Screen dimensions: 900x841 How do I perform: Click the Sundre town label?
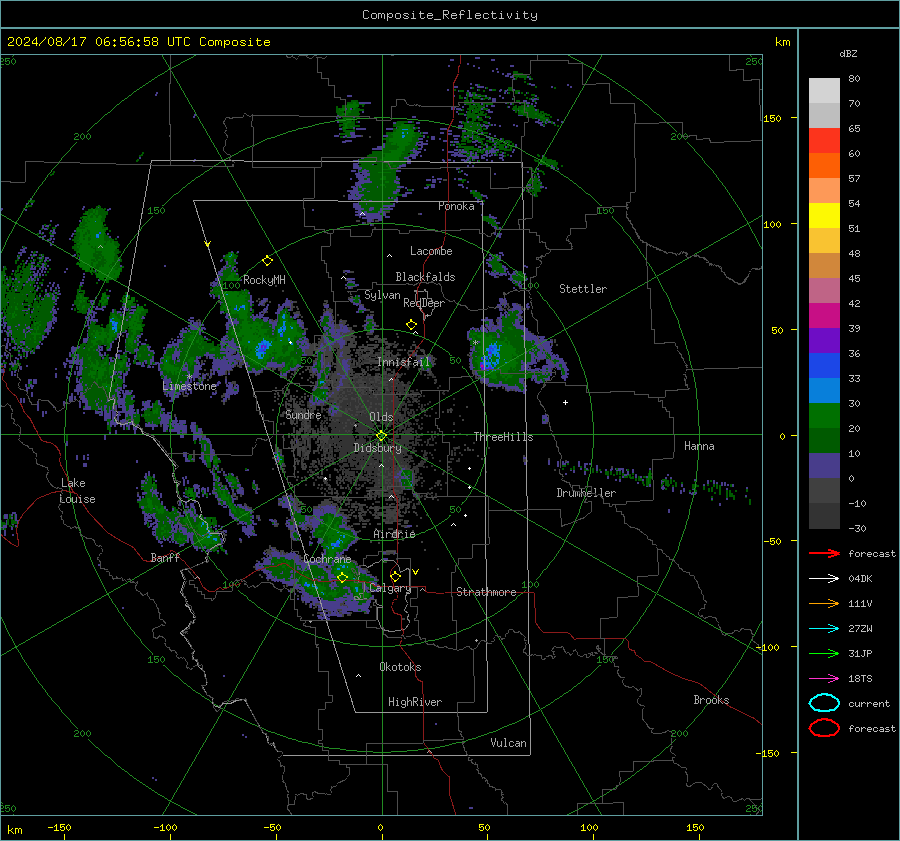point(303,414)
